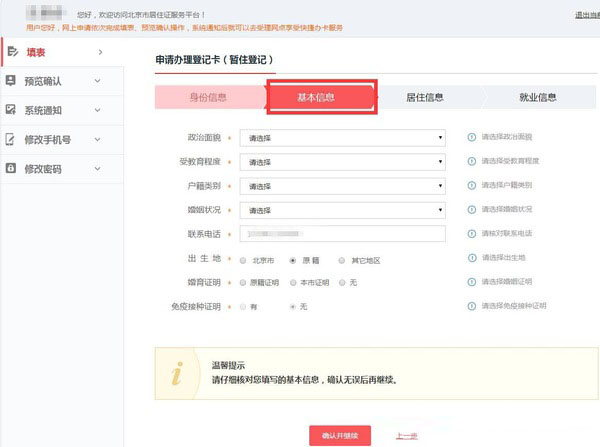Image resolution: width=600 pixels, height=447 pixels.
Task: Click the 修改手机号 edit icon
Action: pyautogui.click(x=11, y=139)
